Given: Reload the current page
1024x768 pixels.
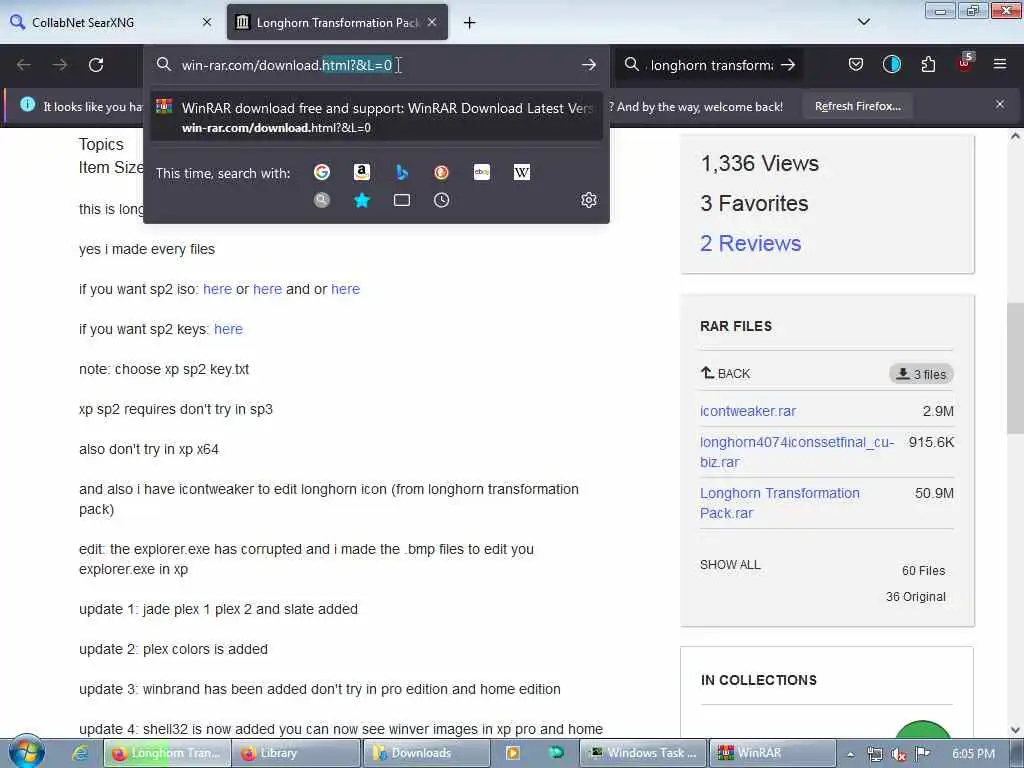Looking at the screenshot, I should click(96, 65).
